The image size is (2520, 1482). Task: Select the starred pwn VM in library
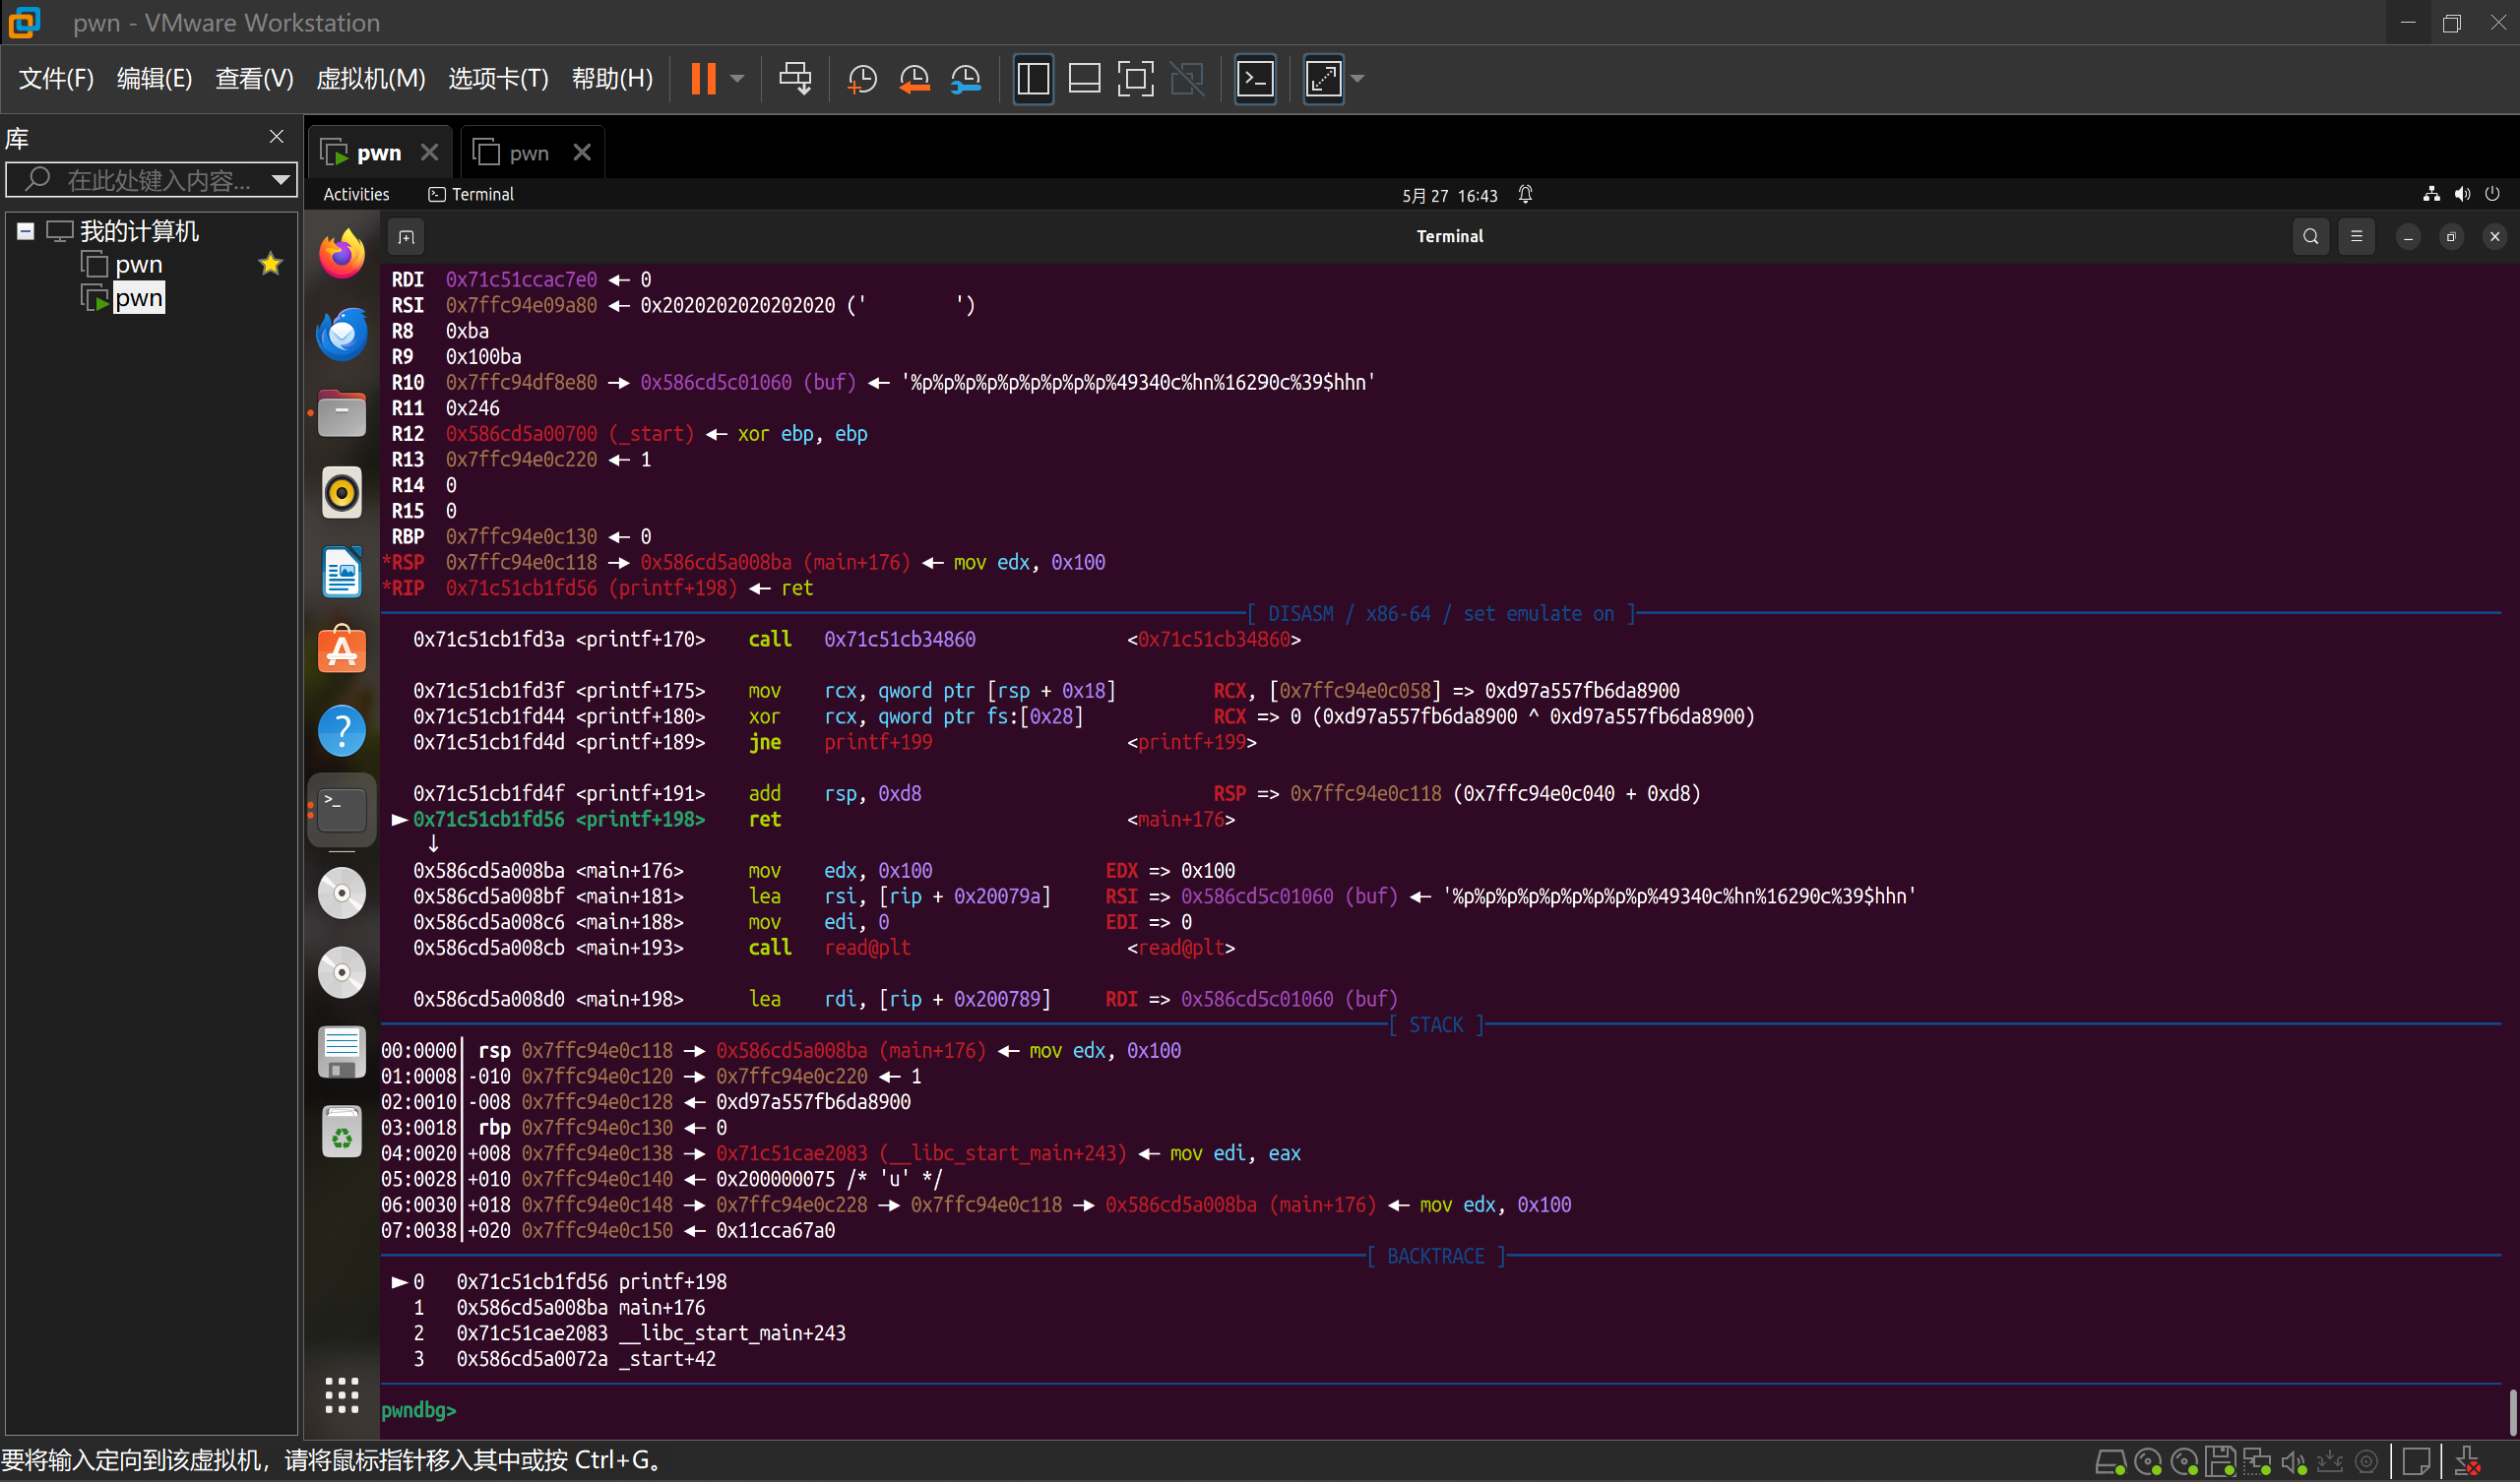point(138,264)
